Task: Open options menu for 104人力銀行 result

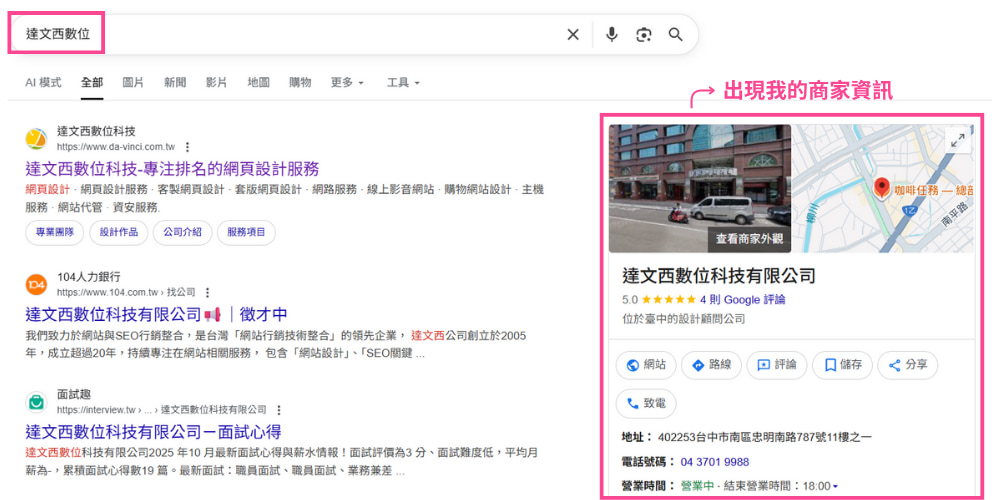Action: (x=208, y=292)
